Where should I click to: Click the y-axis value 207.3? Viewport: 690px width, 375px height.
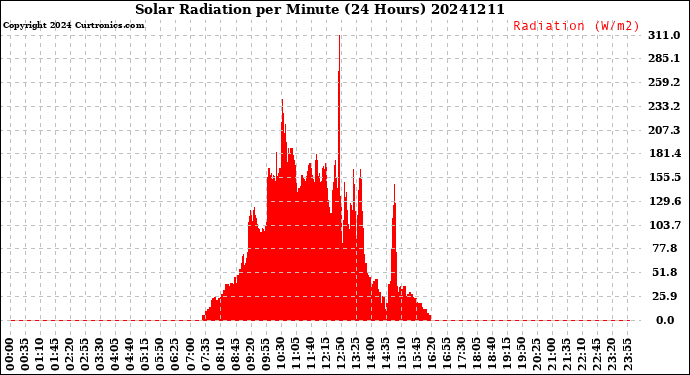point(664,130)
